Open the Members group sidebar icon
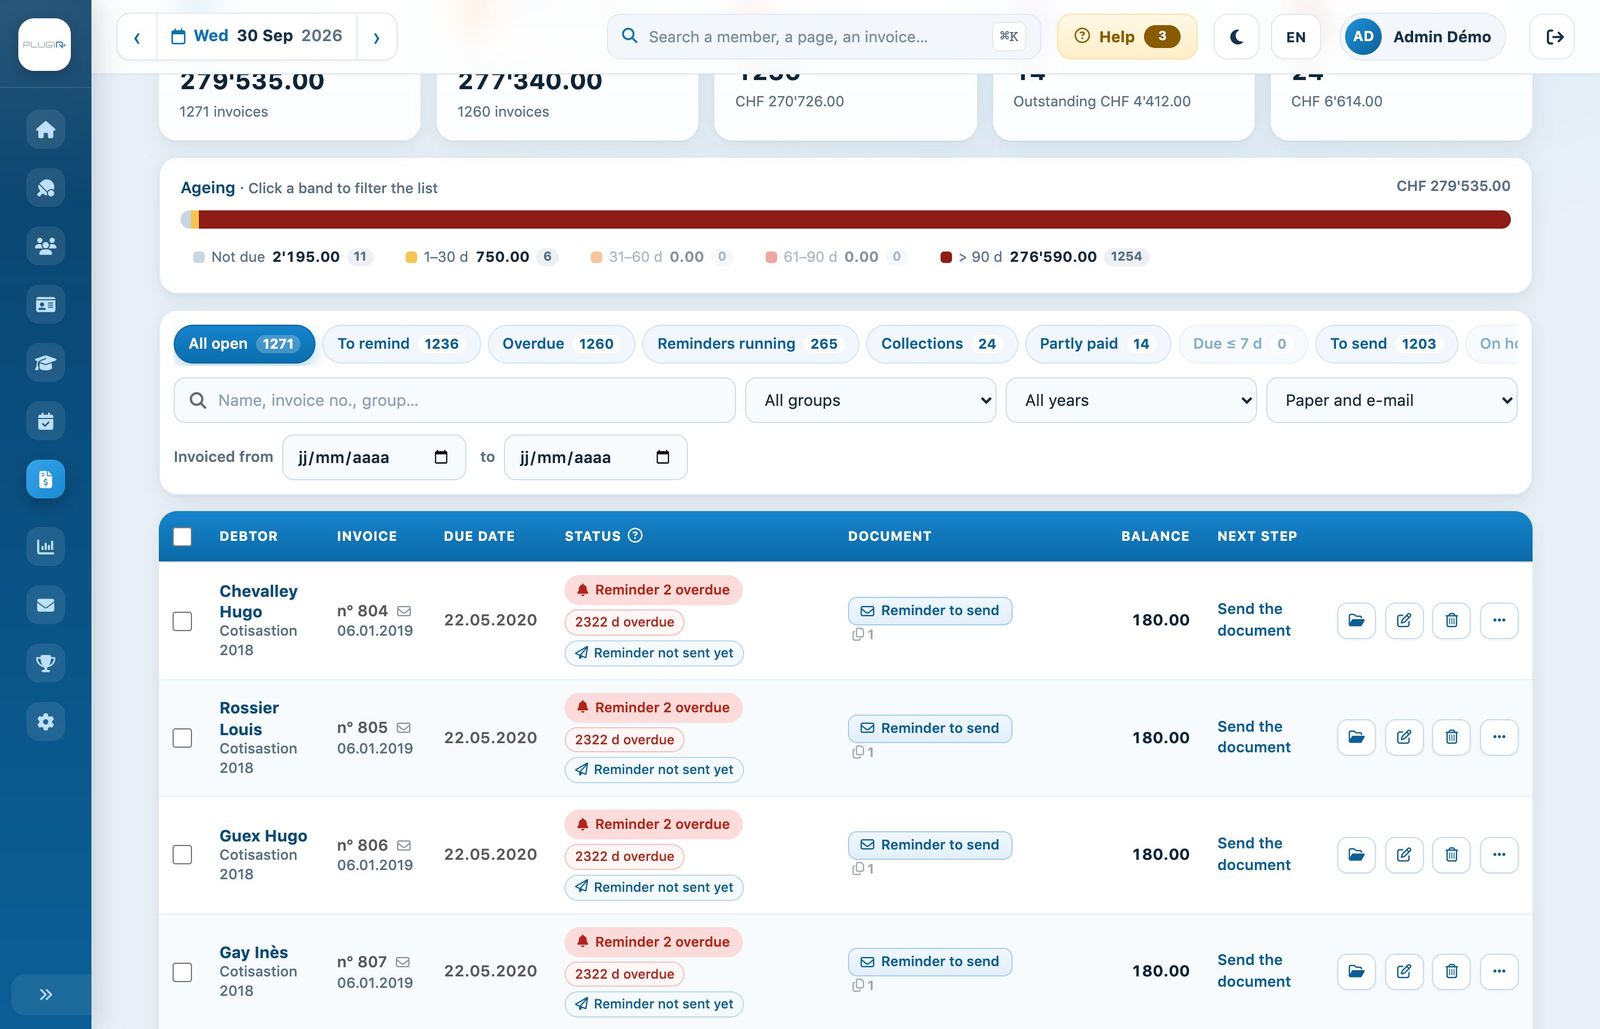Screen dimensions: 1600x1029 click(x=45, y=246)
